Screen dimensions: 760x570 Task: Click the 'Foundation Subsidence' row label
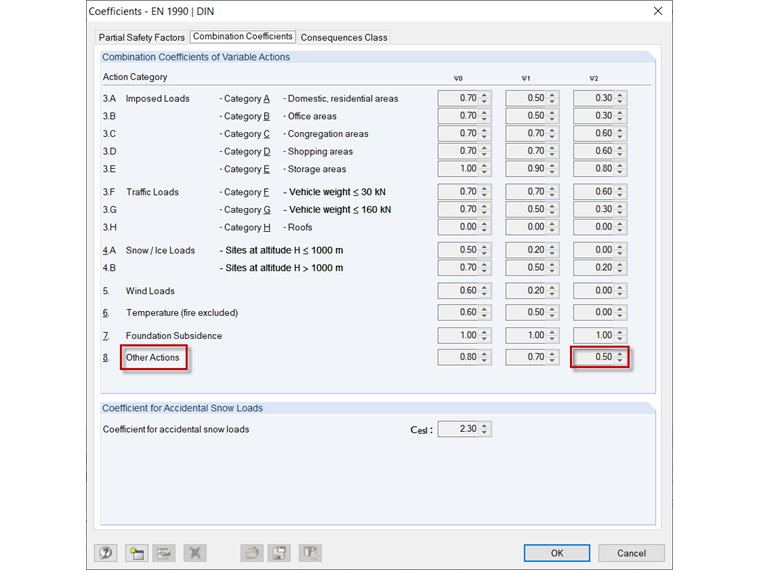pyautogui.click(x=174, y=335)
